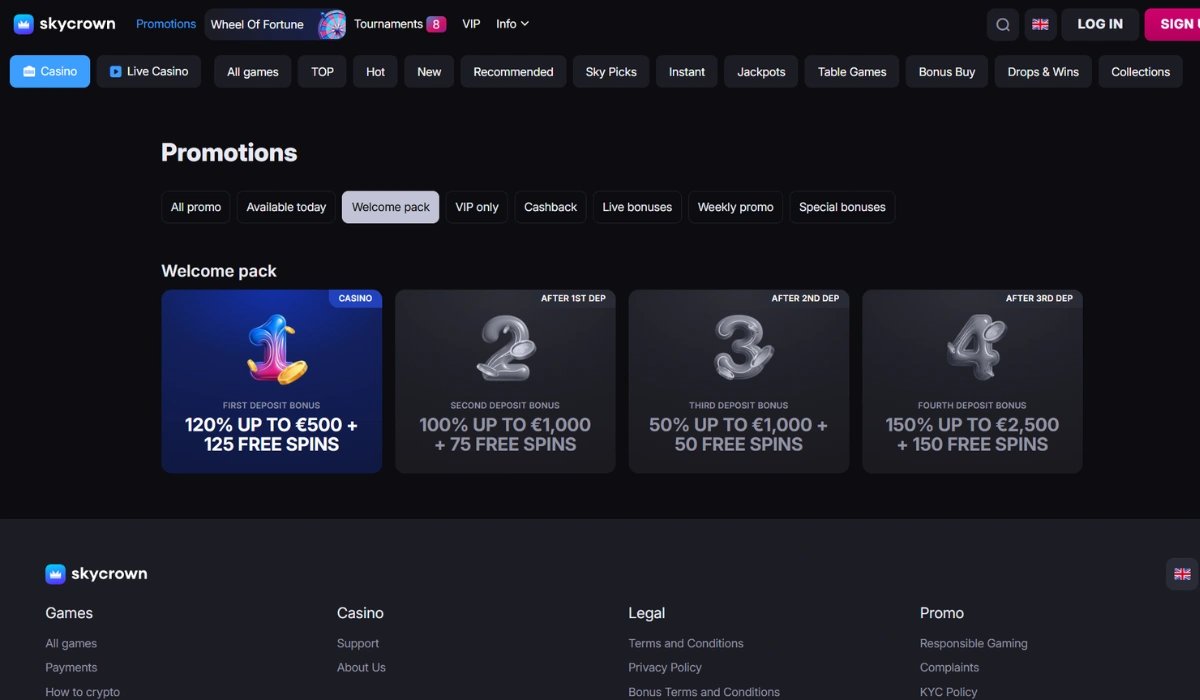Filter promotions by Cashback
The height and width of the screenshot is (700, 1200).
(x=551, y=207)
